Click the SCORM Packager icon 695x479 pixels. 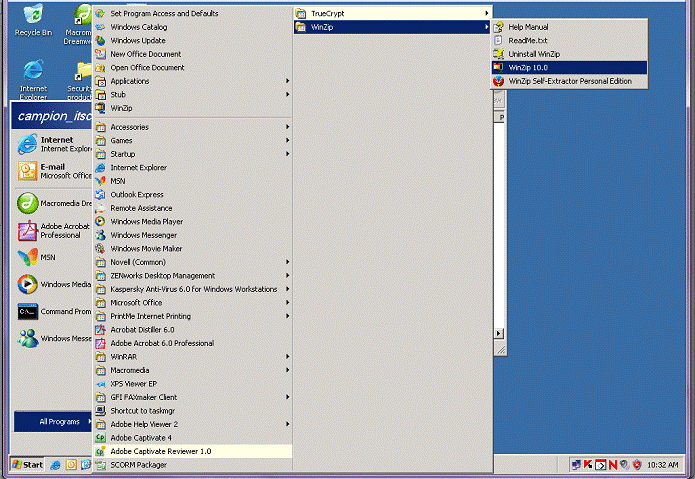pyautogui.click(x=101, y=465)
